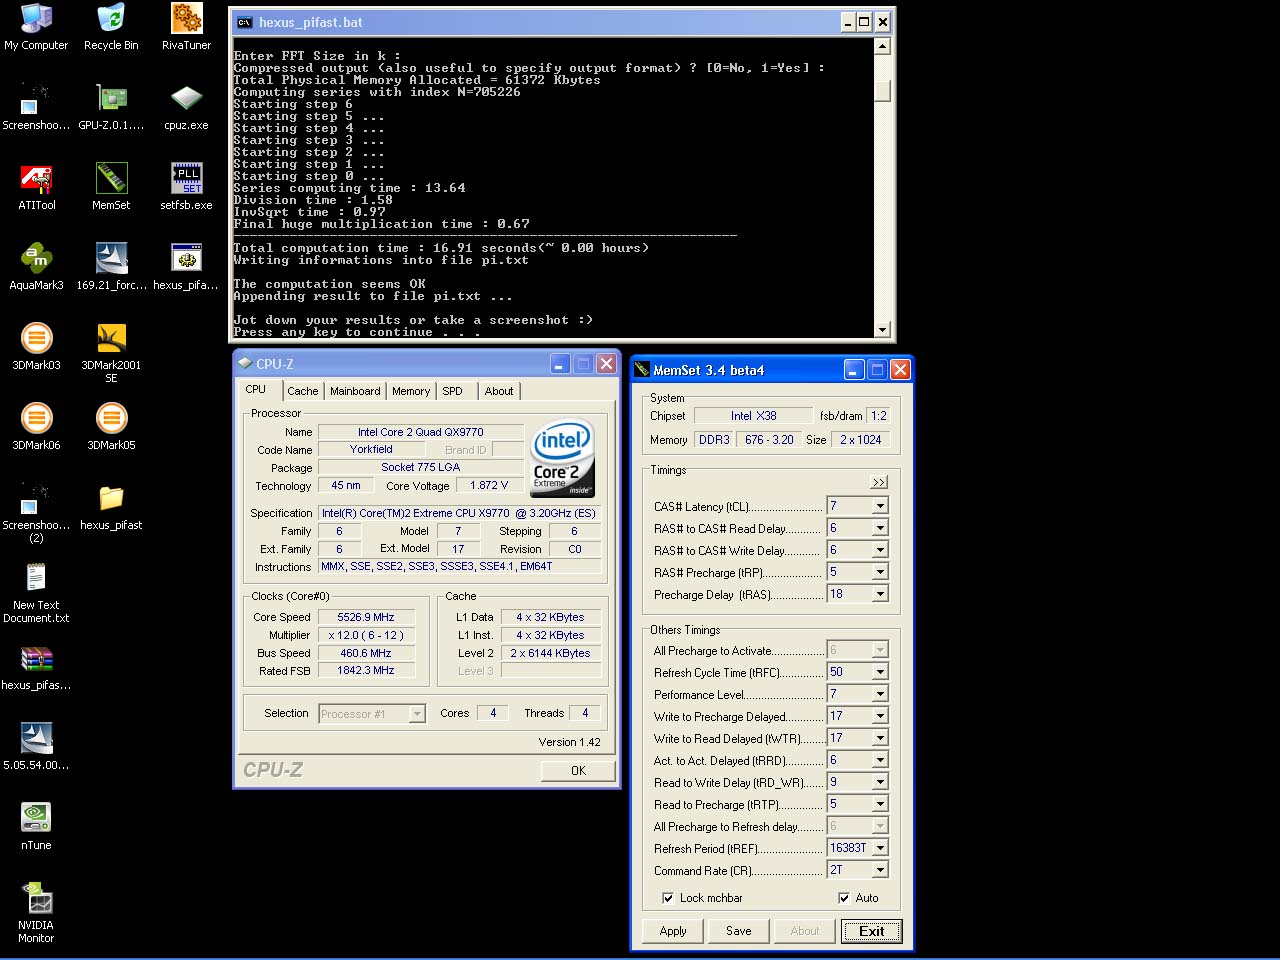The width and height of the screenshot is (1280, 960).
Task: Click the Rated FSB 1842.3 MHz value
Action: (x=366, y=671)
